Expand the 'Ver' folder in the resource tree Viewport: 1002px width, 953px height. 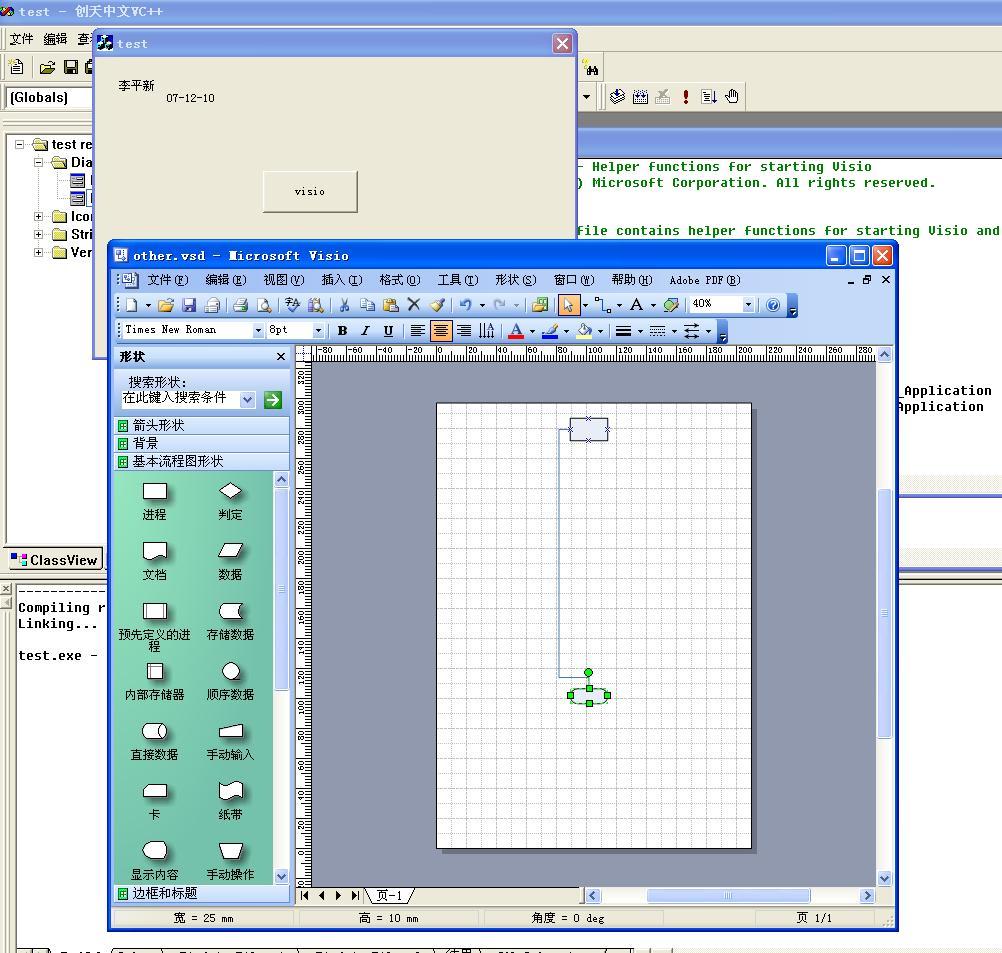pos(38,252)
